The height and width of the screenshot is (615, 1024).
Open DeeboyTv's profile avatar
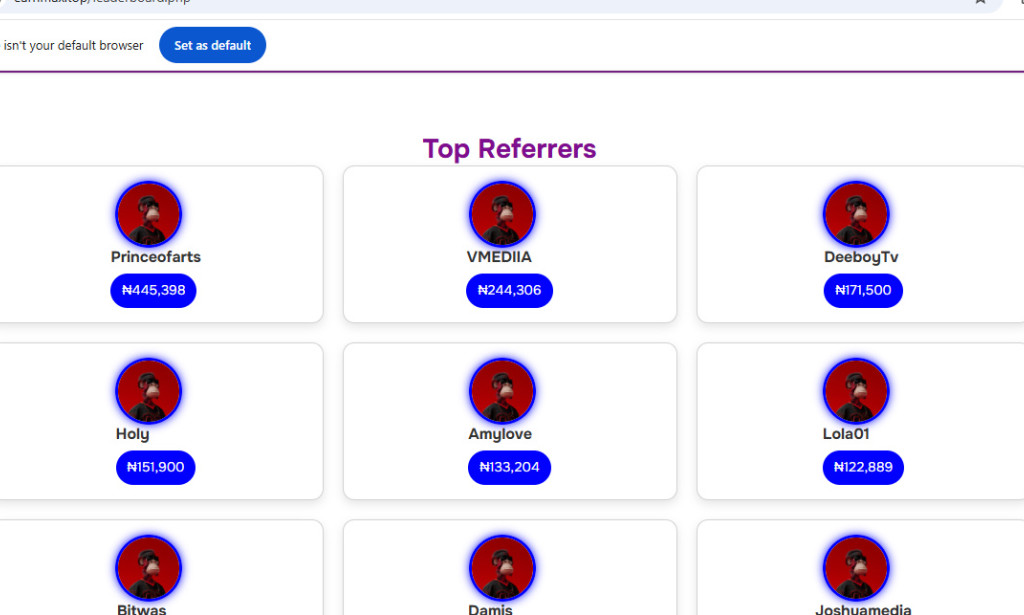[x=855, y=213]
